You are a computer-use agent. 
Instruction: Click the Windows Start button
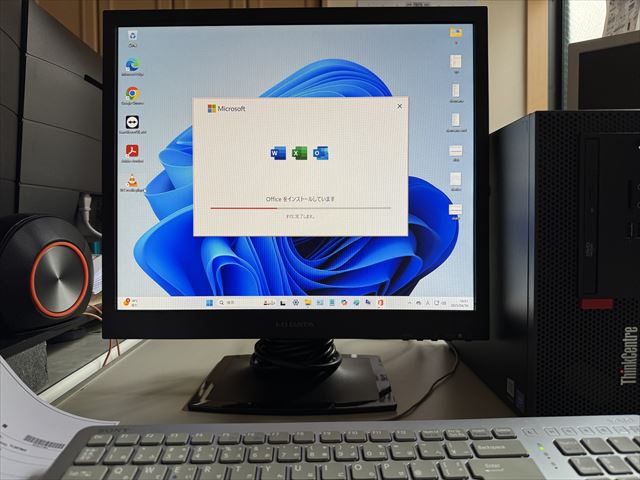[x=209, y=302]
